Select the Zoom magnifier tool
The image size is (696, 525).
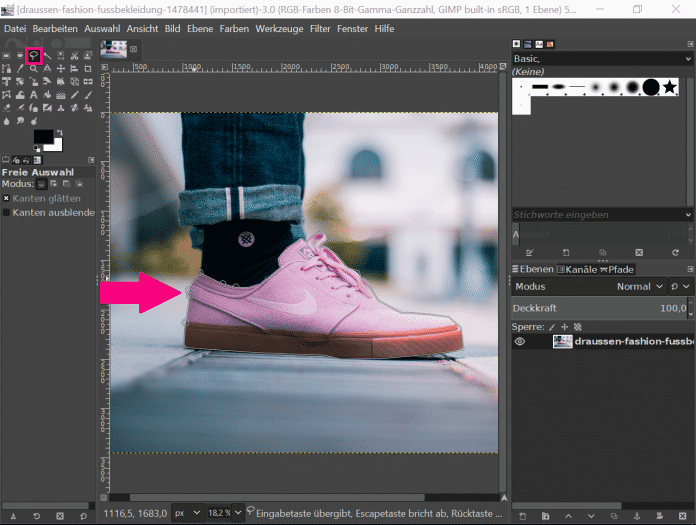click(x=33, y=68)
